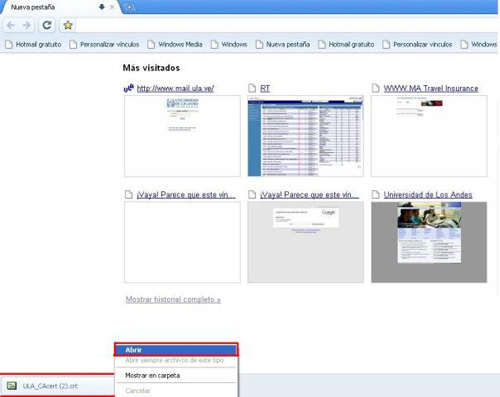Screen dimensions: 500x397
Task: Click the ULA_CAcert certificate file icon
Action: pyautogui.click(x=12, y=386)
